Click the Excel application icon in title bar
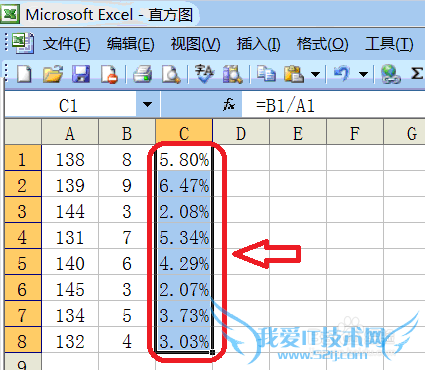Screen dimensions: 425x370 tap(10, 13)
